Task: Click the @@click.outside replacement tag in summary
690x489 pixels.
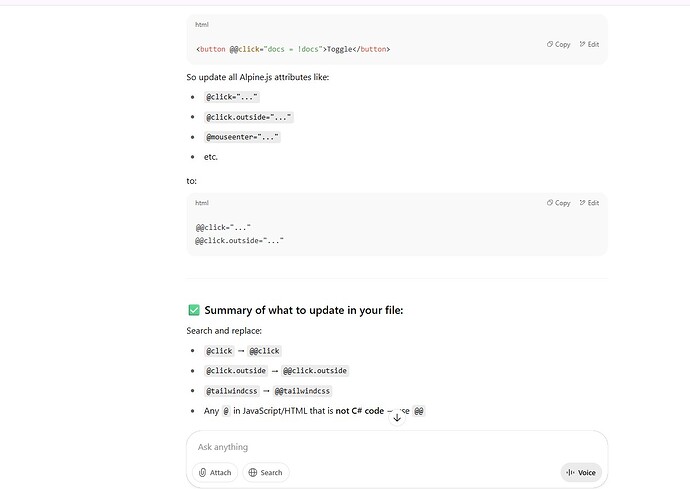Action: pos(315,371)
